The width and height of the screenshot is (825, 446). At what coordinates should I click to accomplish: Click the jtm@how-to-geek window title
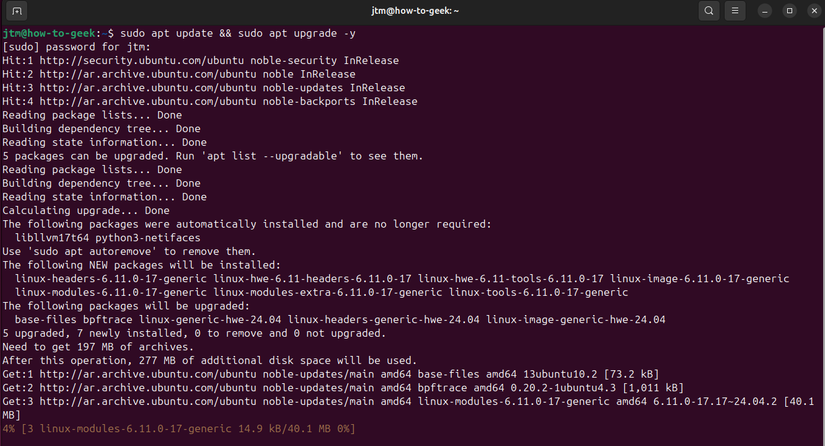(412, 11)
